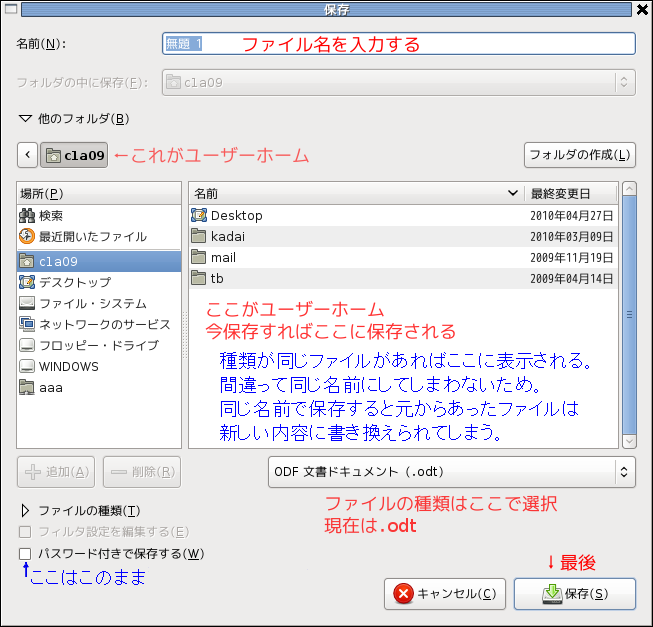The height and width of the screenshot is (627, 653).
Task: Sort by 名前 column header
Action: tap(356, 194)
